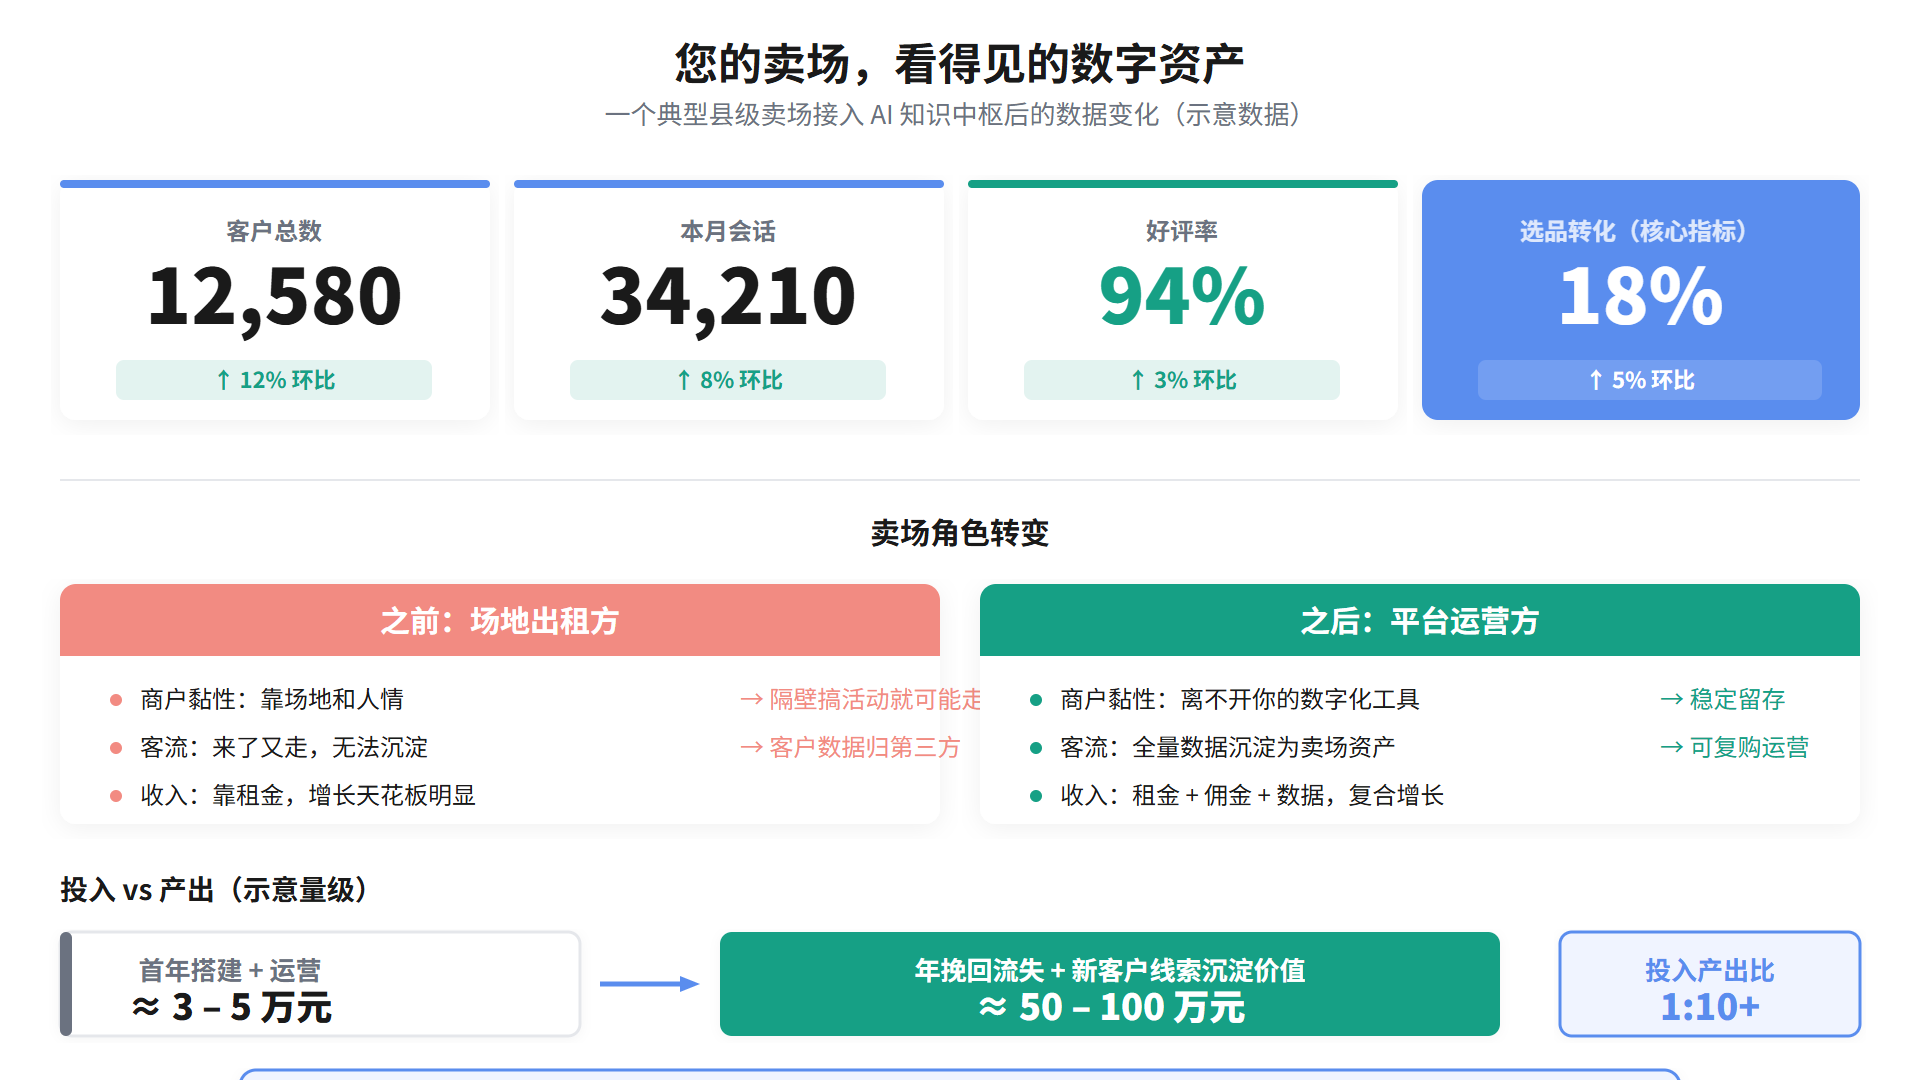Click the 本月会话 label
Image resolution: width=1920 pixels, height=1090 pixels.
[728, 231]
